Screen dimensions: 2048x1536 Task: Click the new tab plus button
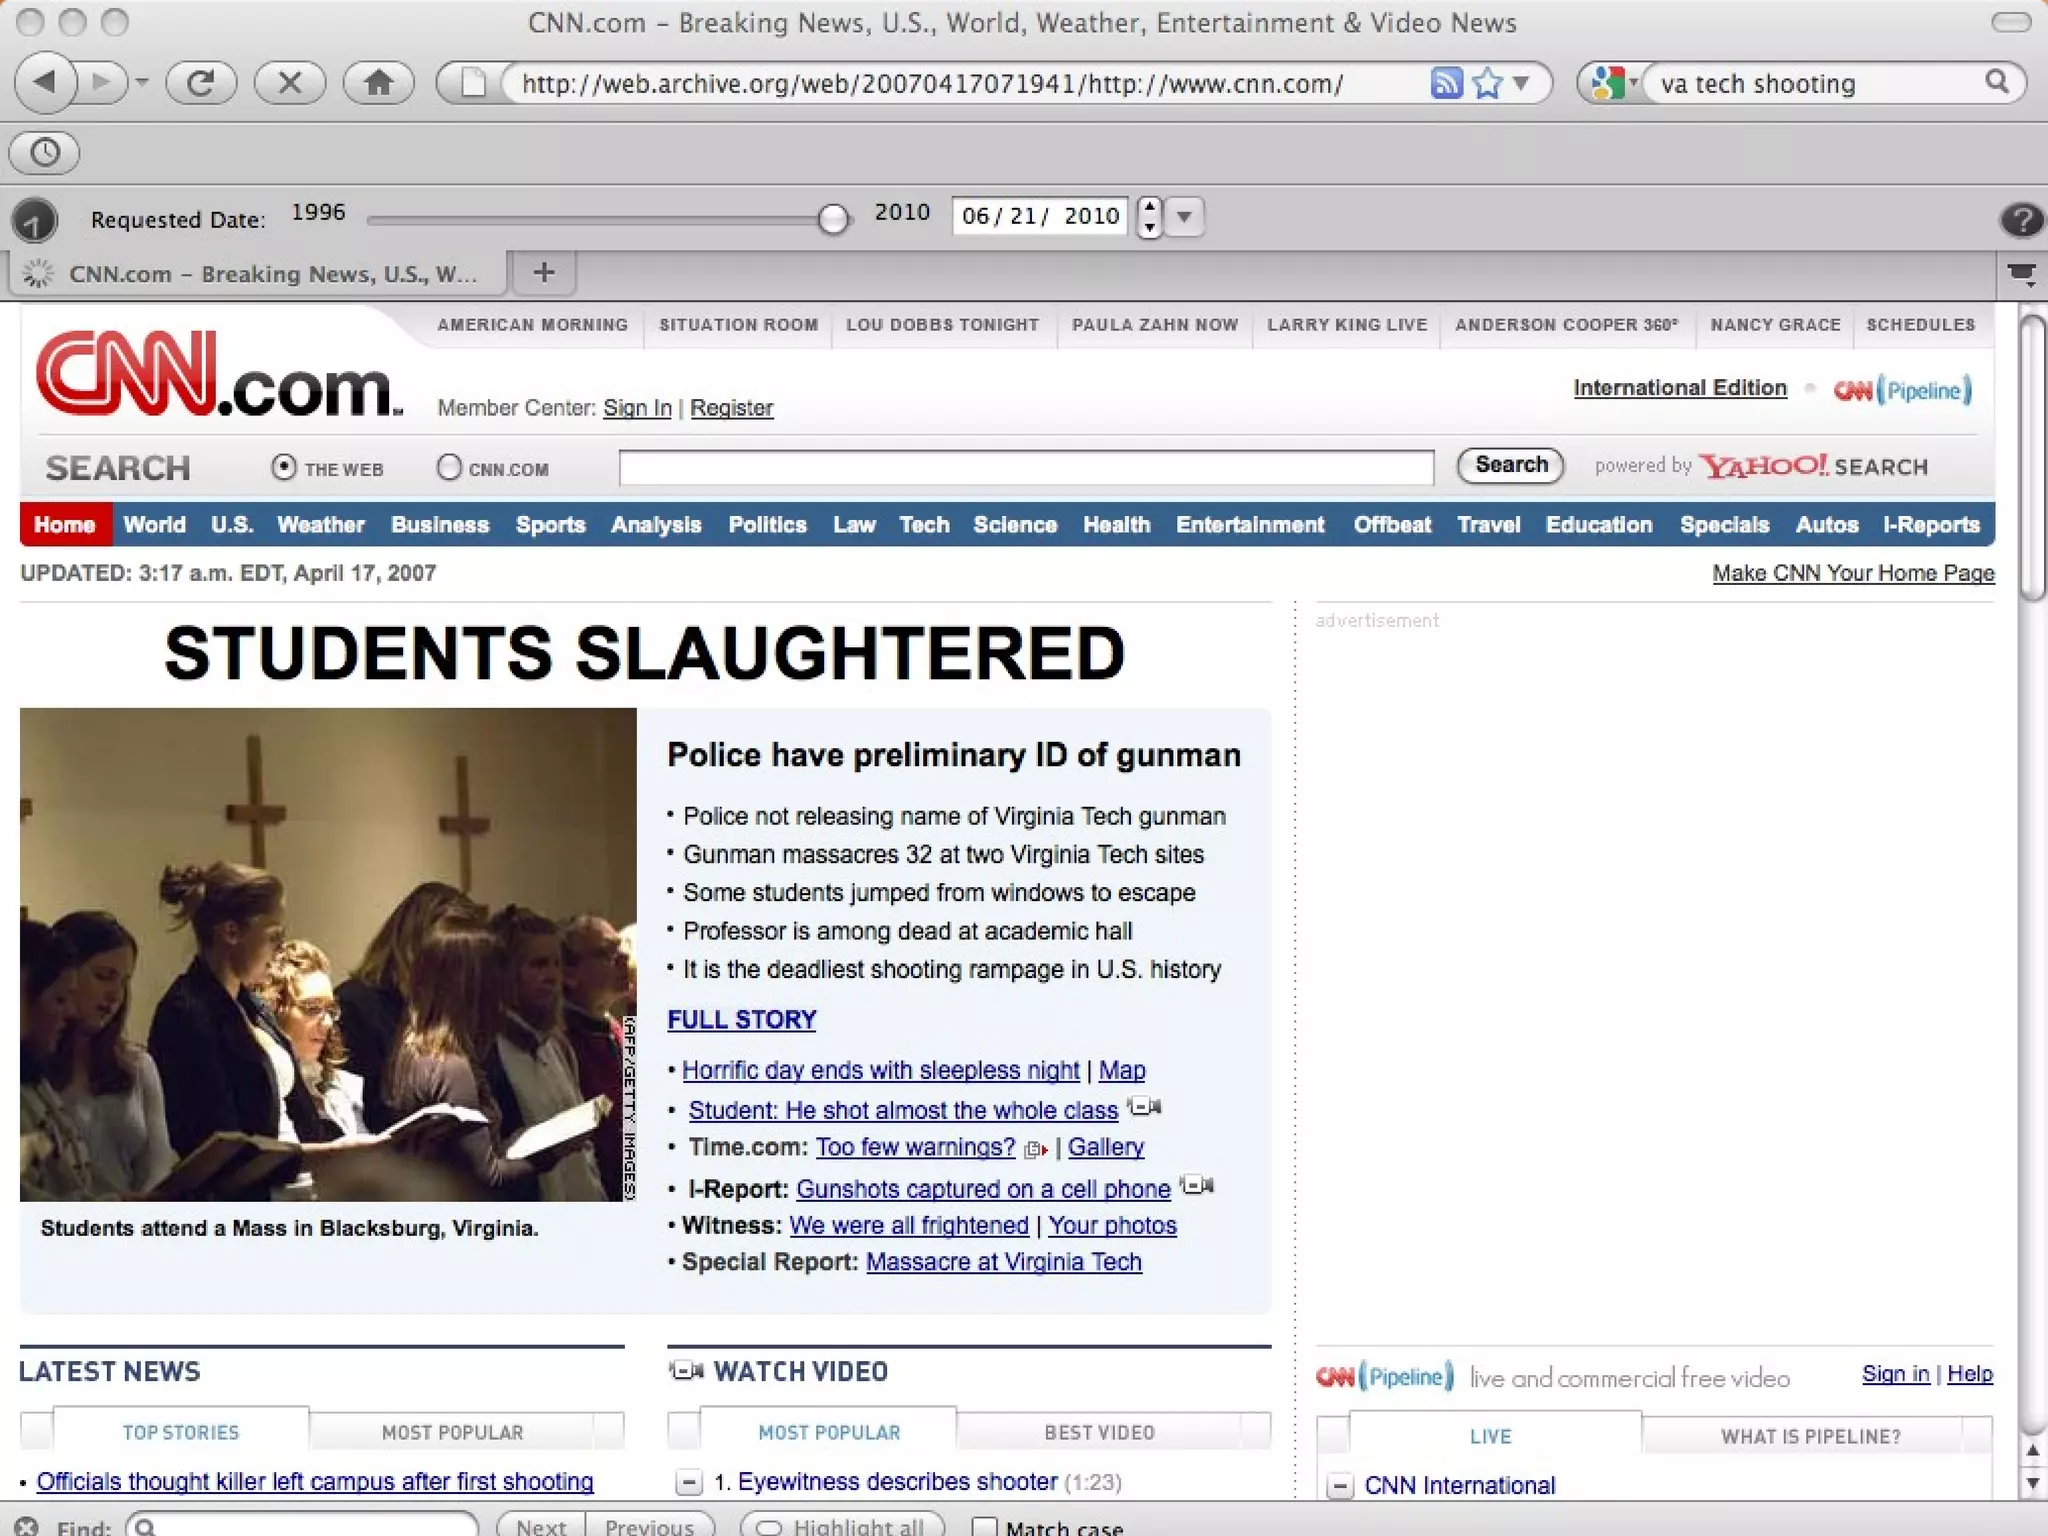[x=544, y=273]
